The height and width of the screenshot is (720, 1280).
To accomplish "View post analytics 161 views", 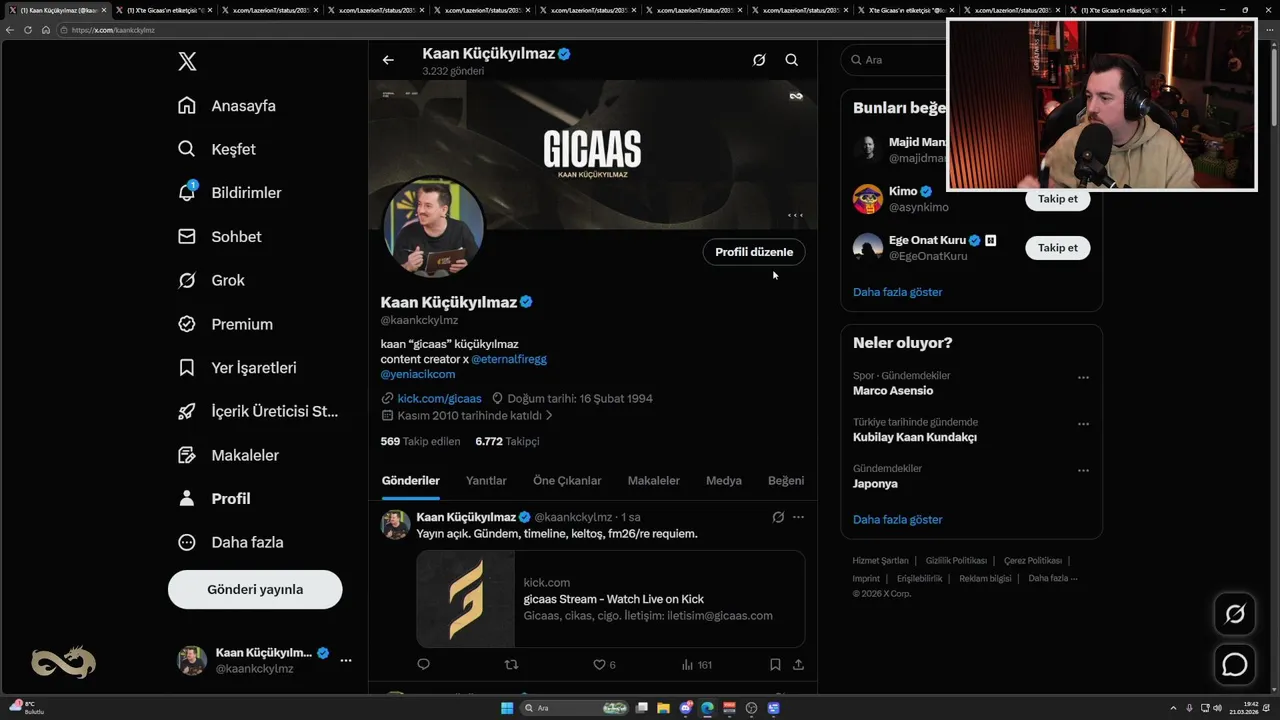I will [x=696, y=664].
